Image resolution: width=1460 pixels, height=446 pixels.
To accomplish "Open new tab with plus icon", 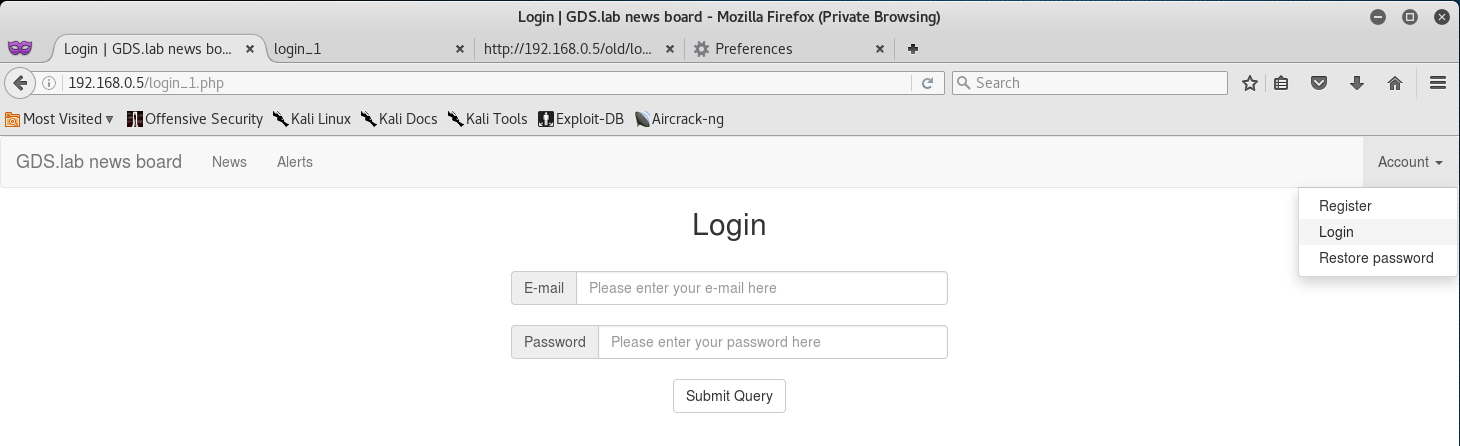I will [913, 48].
